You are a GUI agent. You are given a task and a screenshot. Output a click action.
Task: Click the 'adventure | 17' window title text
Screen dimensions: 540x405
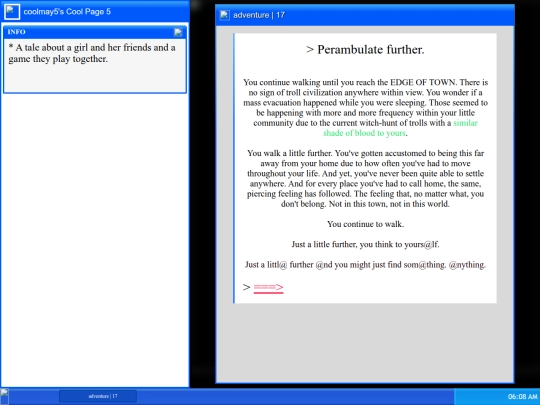[259, 15]
